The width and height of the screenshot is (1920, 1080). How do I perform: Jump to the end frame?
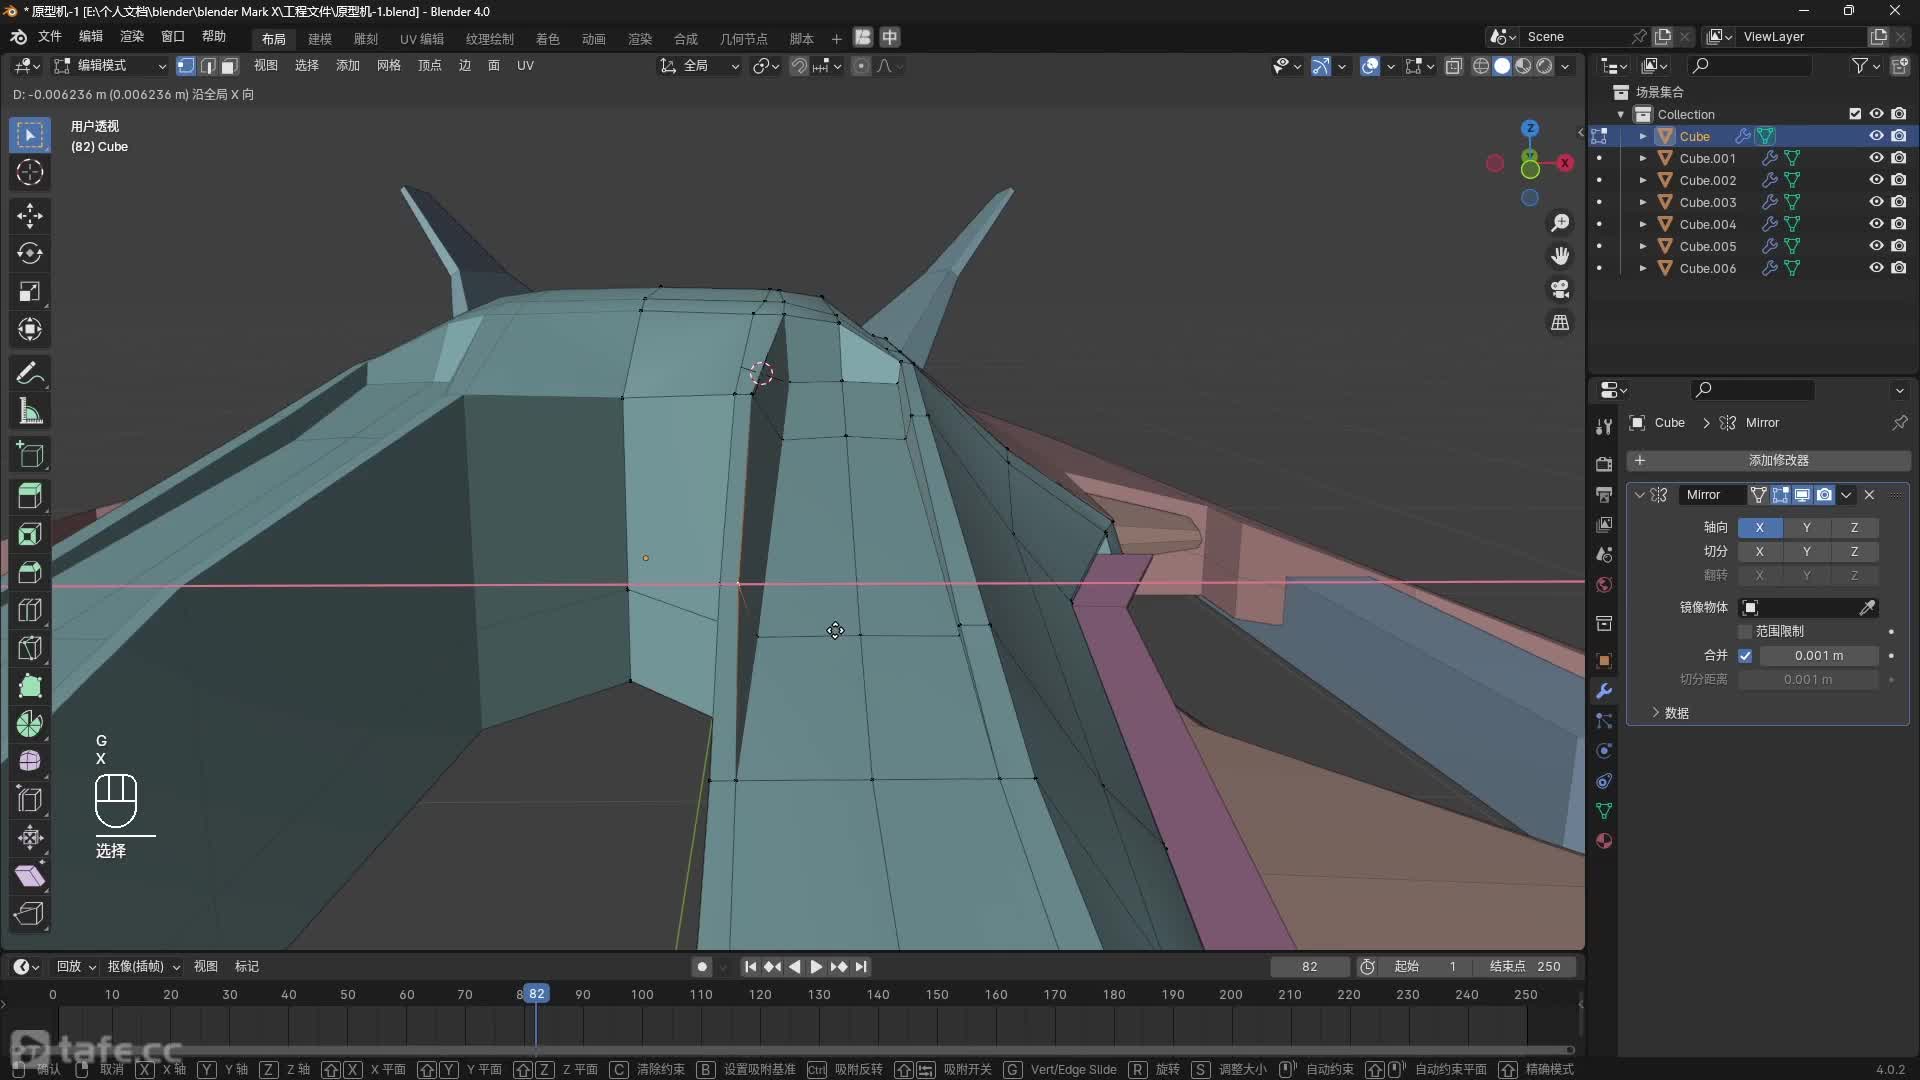861,967
